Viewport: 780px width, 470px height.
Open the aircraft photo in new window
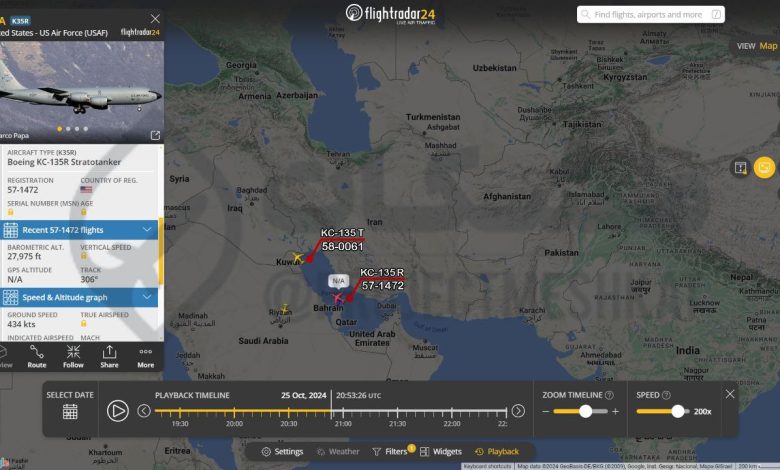tap(155, 135)
